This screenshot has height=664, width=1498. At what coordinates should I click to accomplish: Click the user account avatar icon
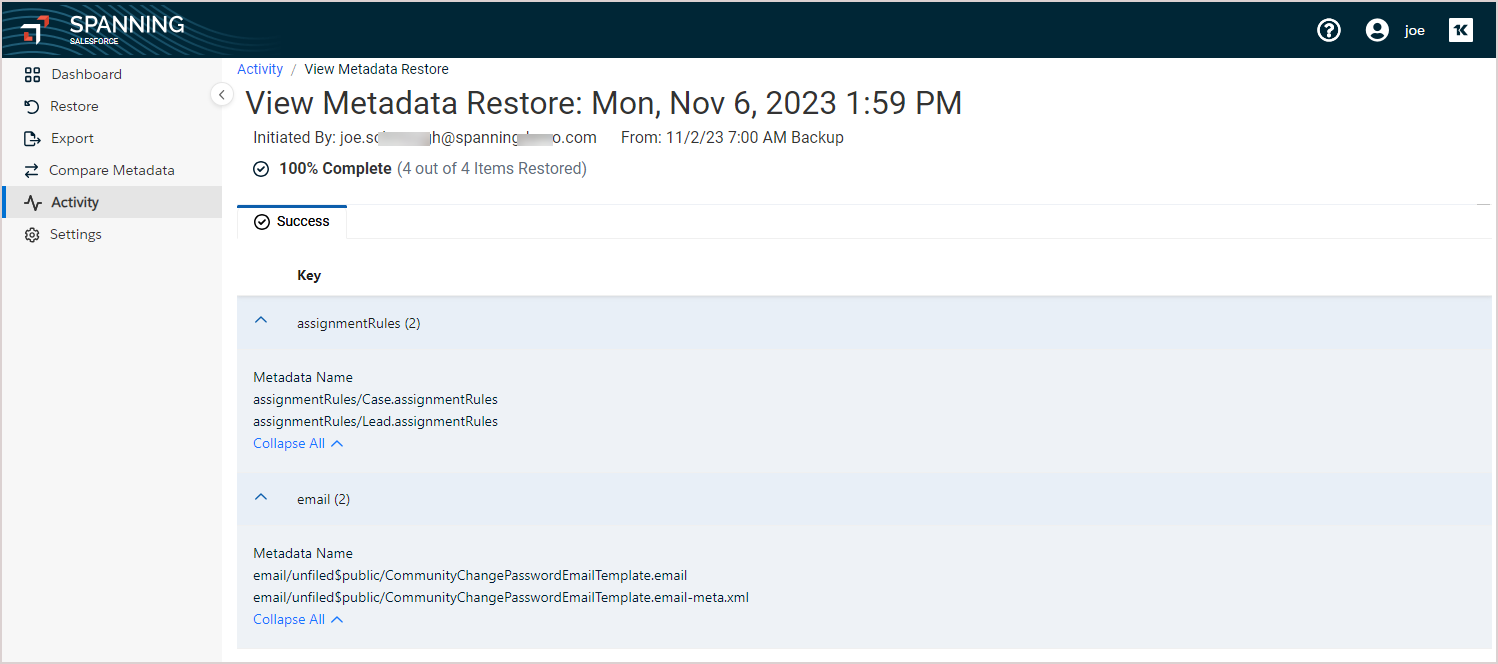pos(1377,30)
